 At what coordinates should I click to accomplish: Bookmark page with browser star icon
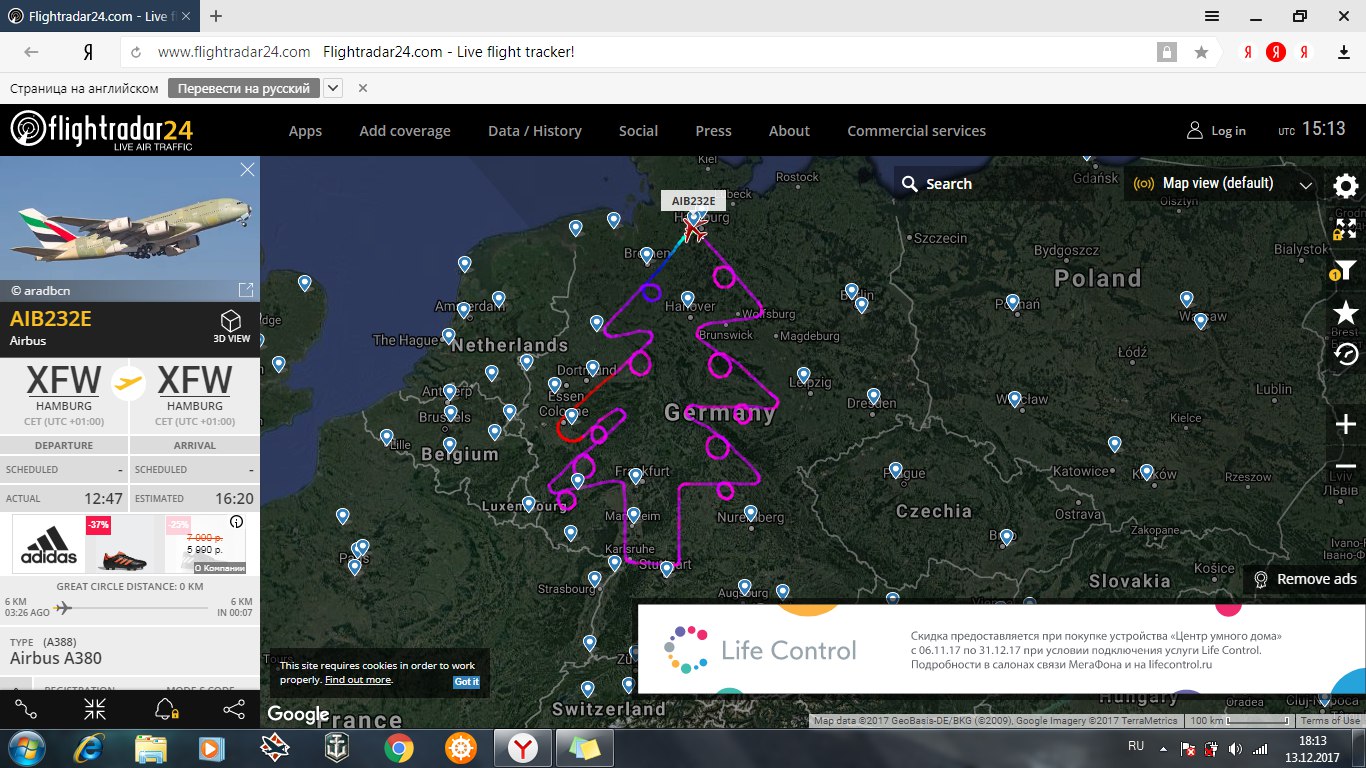[x=1201, y=53]
